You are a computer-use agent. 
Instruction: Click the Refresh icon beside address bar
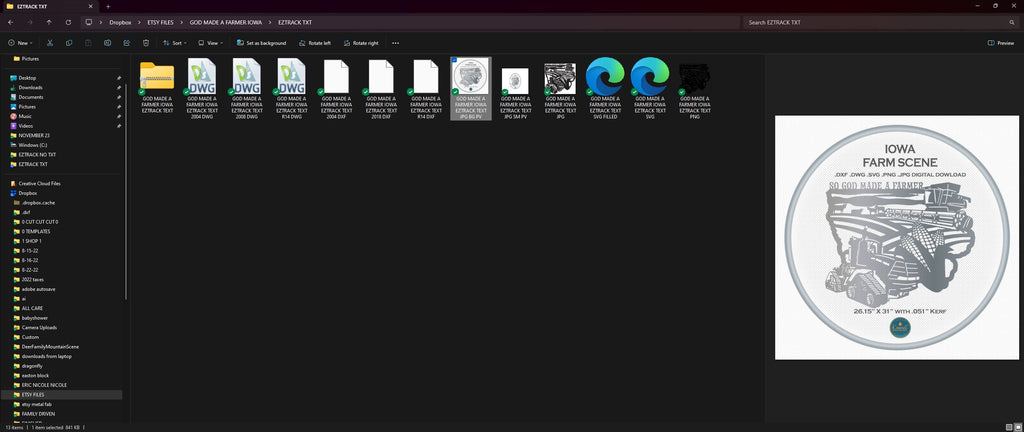(69, 22)
